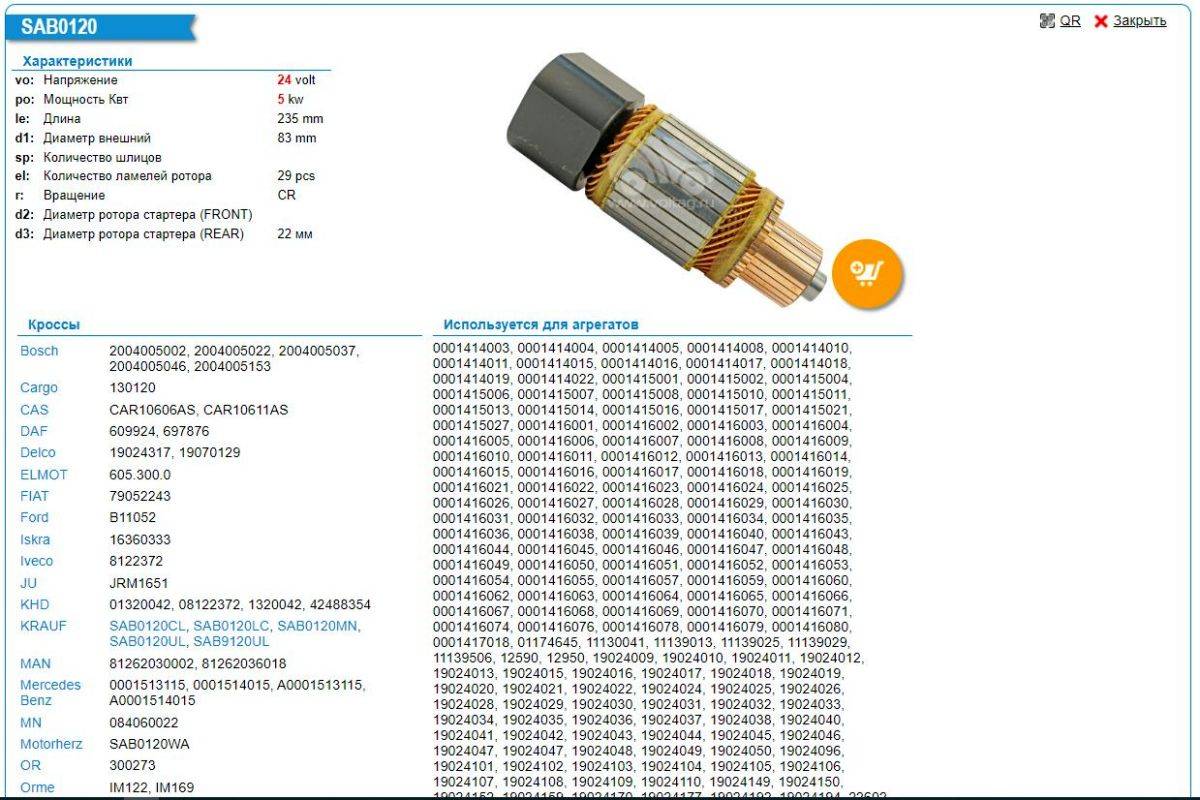
Task: Open the SAB0120CL cross reference link
Action: pyautogui.click(x=148, y=627)
